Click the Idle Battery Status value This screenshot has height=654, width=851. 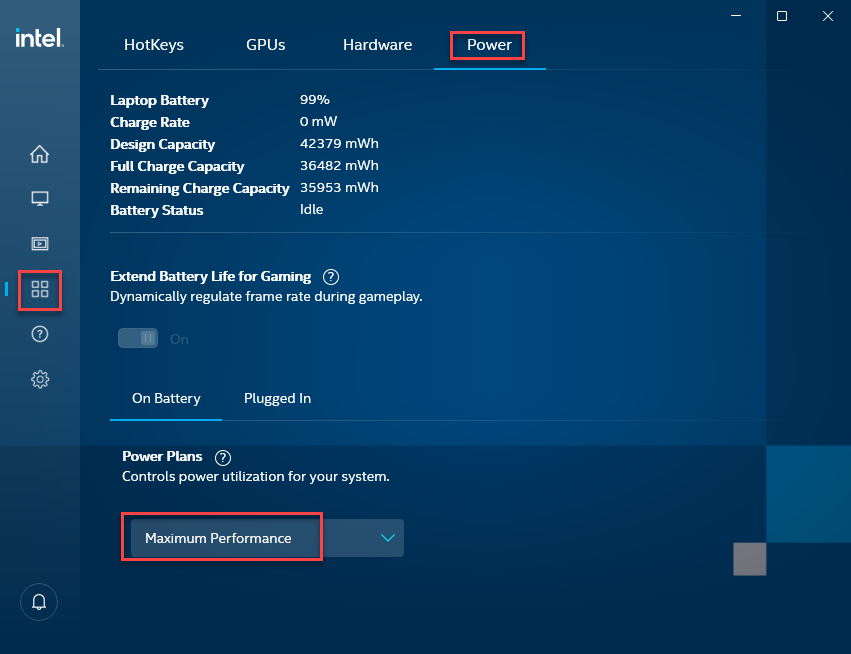[312, 209]
